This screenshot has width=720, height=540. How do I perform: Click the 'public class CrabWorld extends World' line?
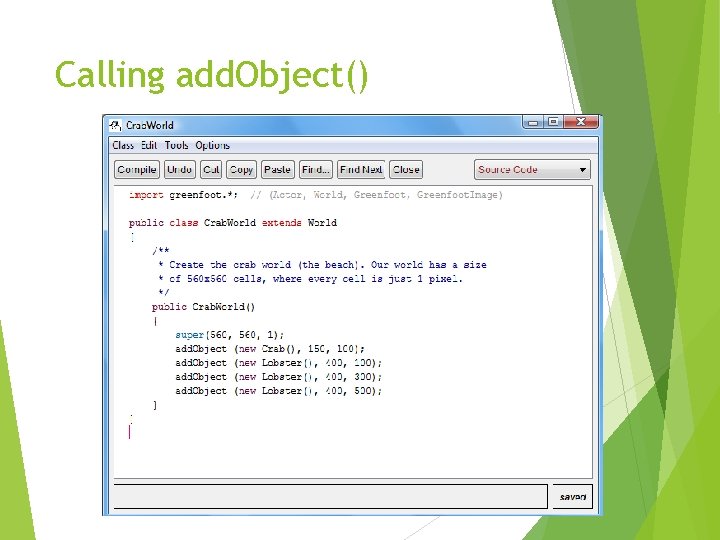(x=233, y=223)
